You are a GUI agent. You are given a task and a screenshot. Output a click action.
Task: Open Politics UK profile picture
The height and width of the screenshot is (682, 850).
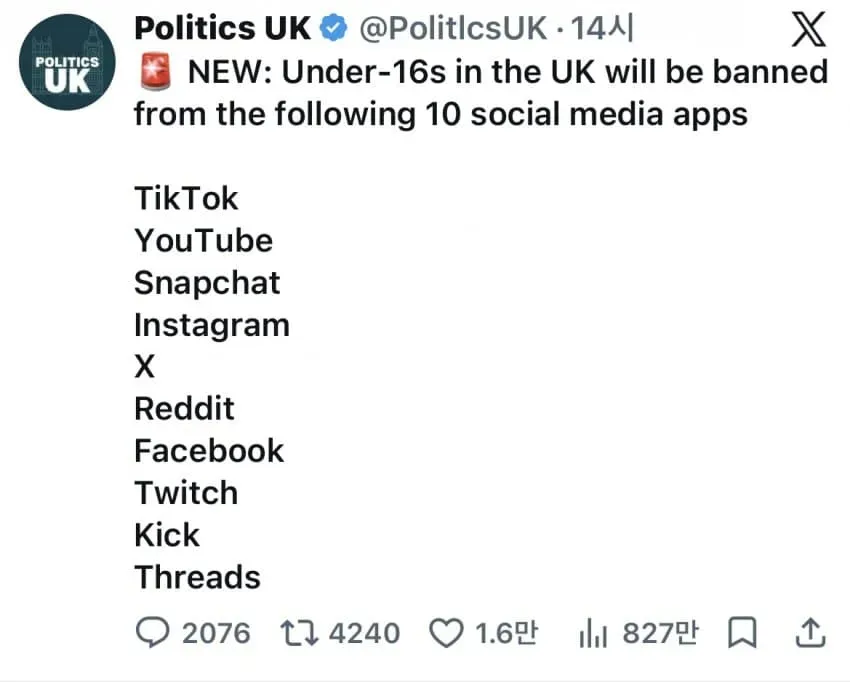[x=67, y=62]
